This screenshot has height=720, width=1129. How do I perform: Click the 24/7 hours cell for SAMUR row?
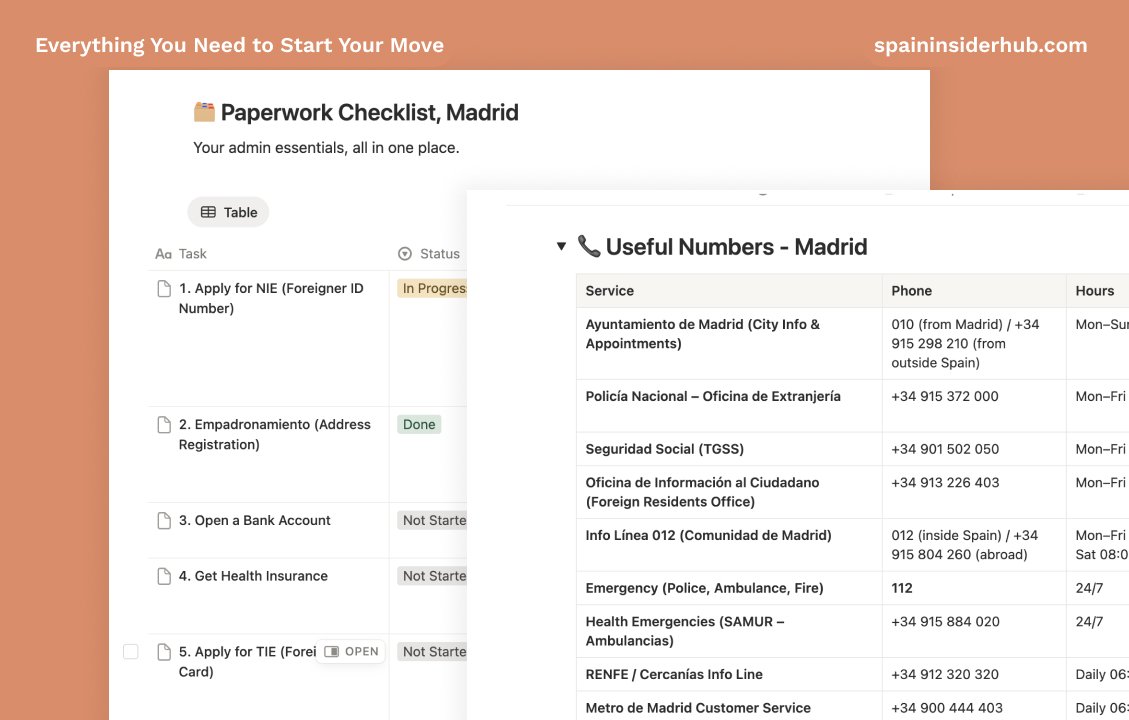(1097, 631)
